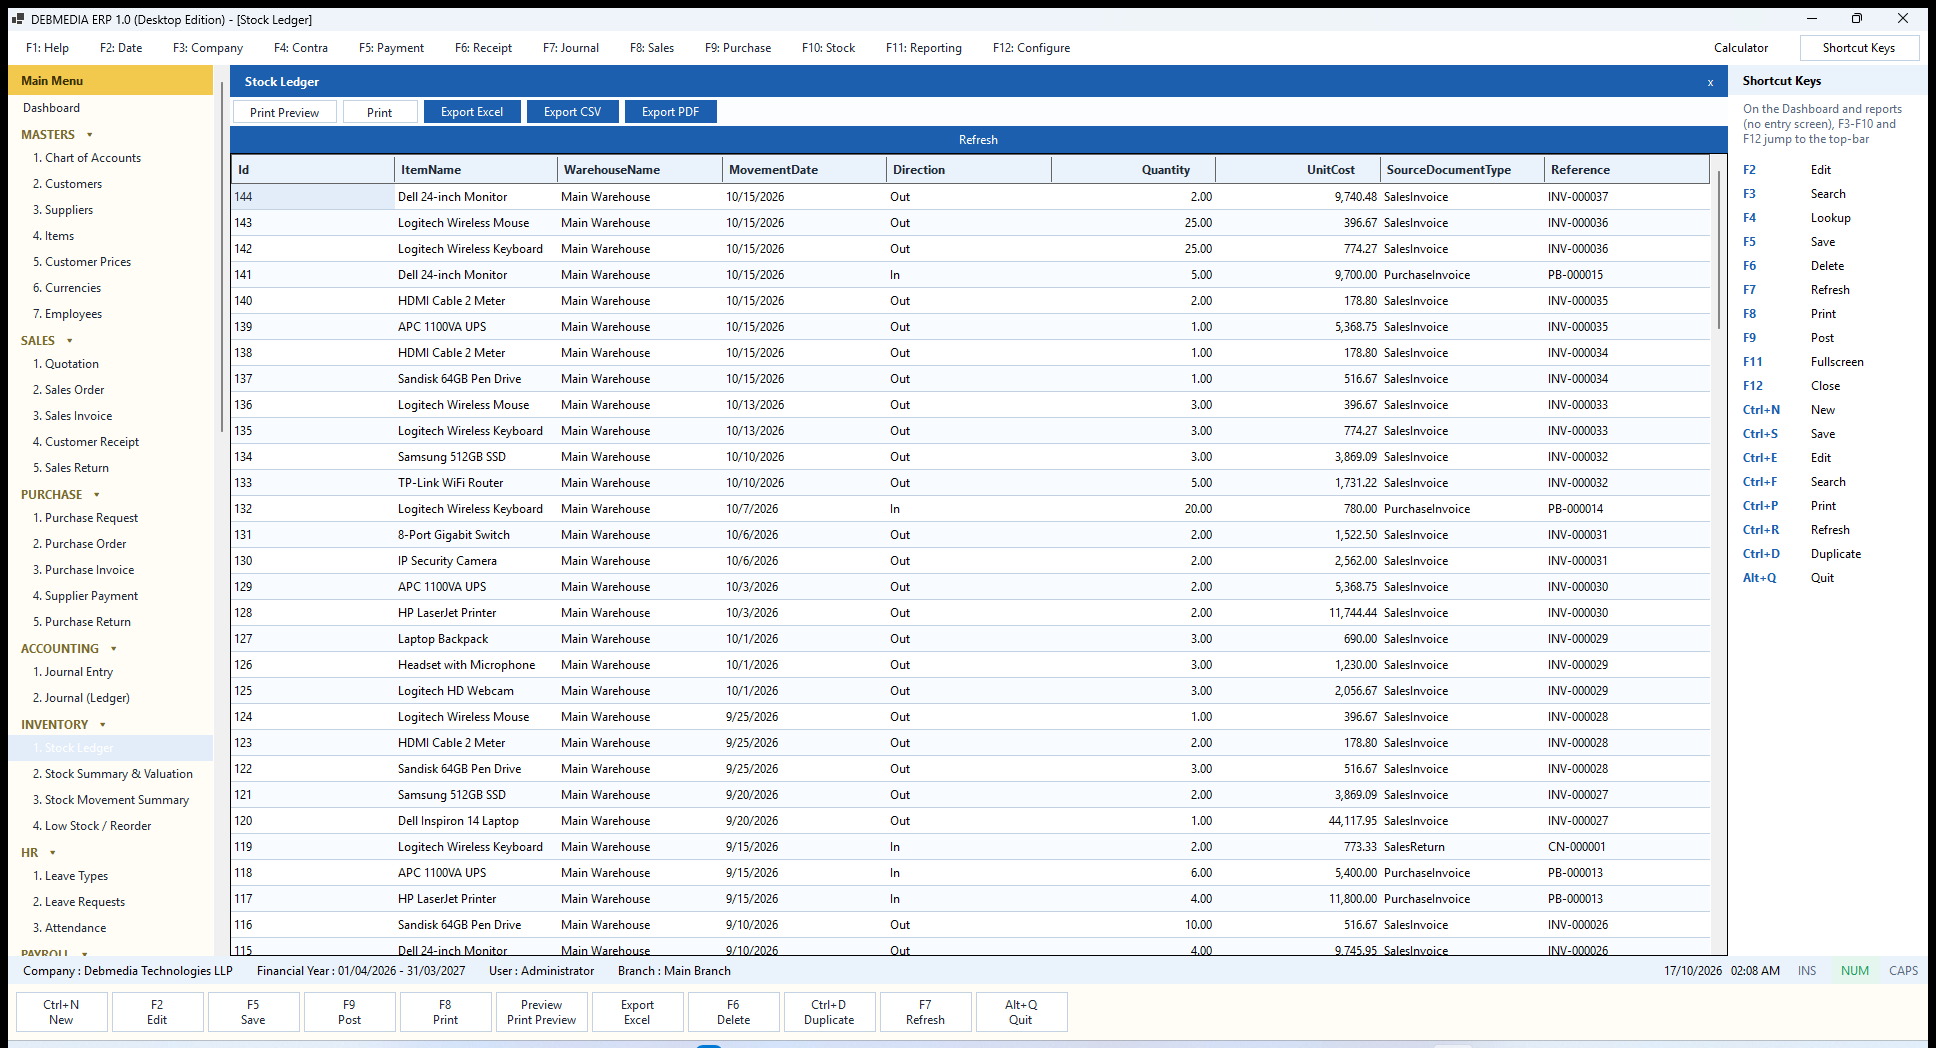
Task: Click the blue Refresh bar above the table
Action: (978, 140)
